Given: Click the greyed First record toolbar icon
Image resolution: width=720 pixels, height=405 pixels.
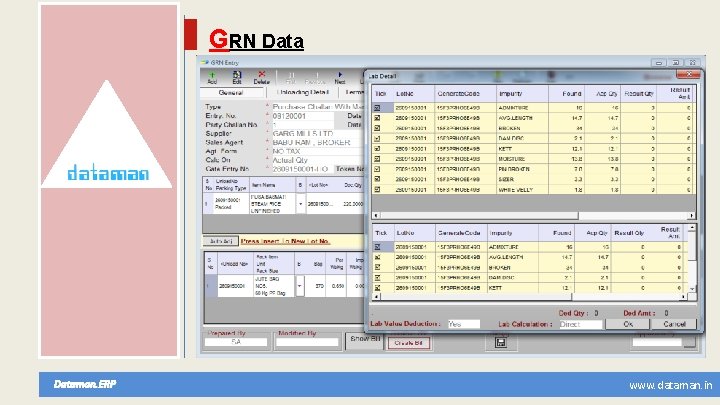Looking at the screenshot, I should pos(291,77).
